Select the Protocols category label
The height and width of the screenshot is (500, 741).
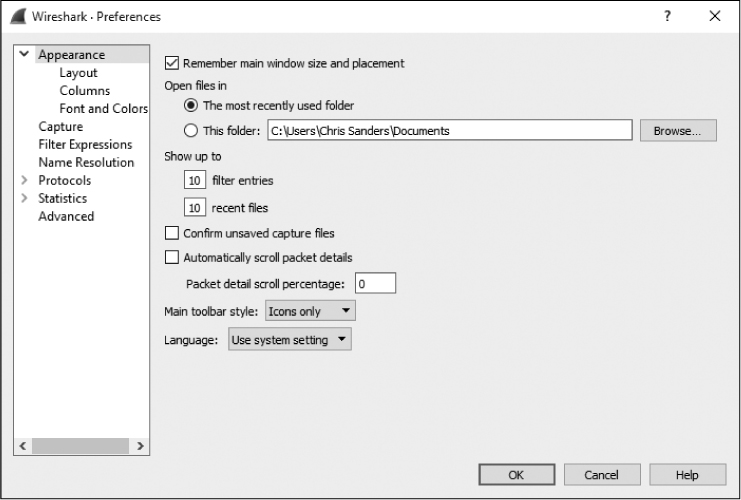64,181
